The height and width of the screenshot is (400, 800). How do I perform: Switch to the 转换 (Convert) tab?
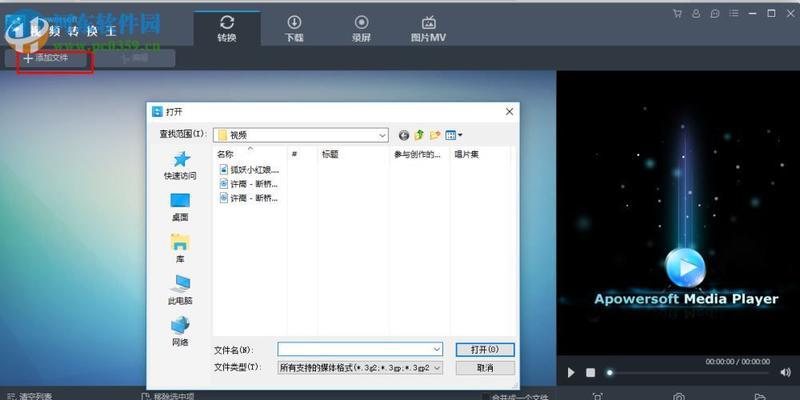pos(227,29)
